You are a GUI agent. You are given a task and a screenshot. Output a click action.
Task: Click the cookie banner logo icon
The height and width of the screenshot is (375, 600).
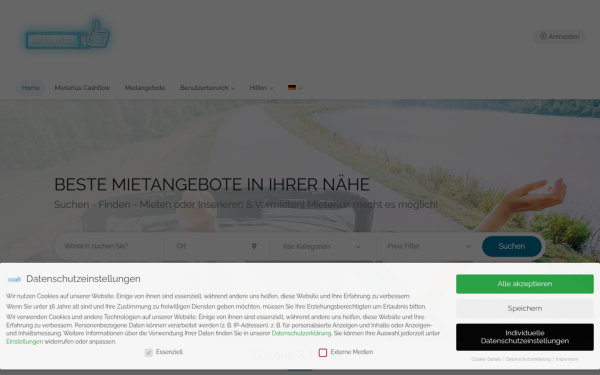[15, 279]
